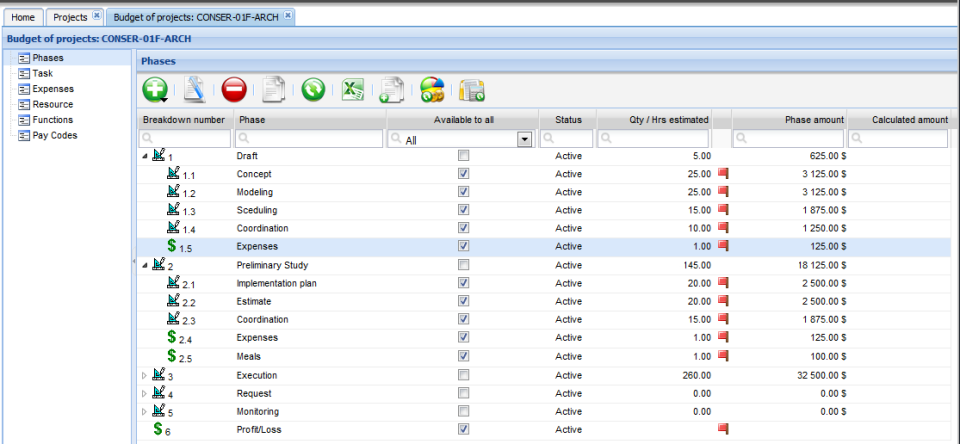Click the Copy document icon

coord(274,89)
